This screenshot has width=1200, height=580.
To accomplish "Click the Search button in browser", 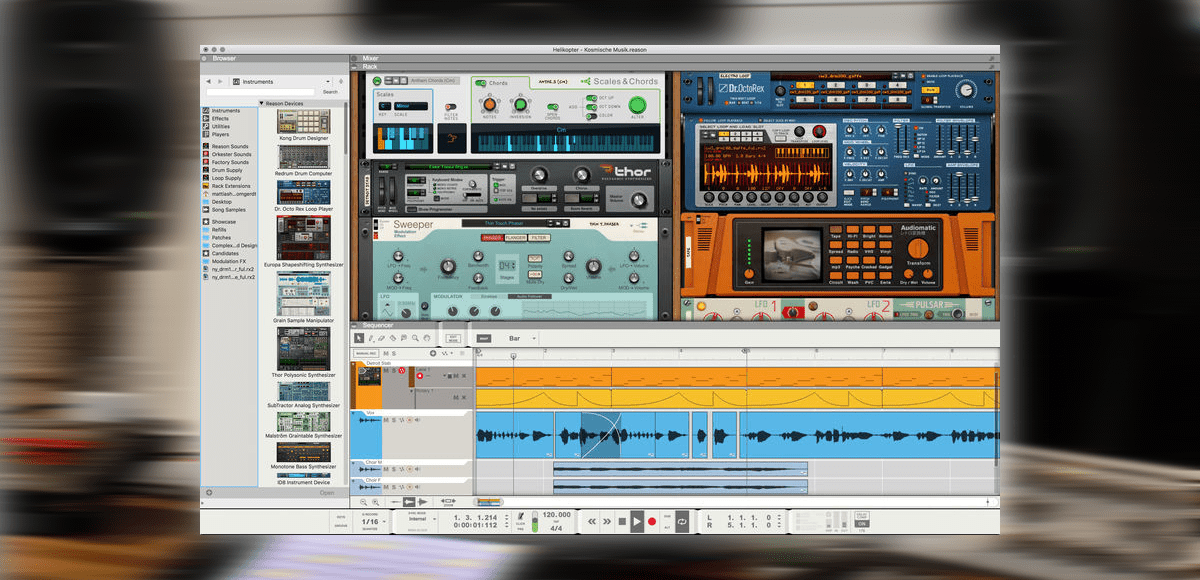I will click(330, 92).
